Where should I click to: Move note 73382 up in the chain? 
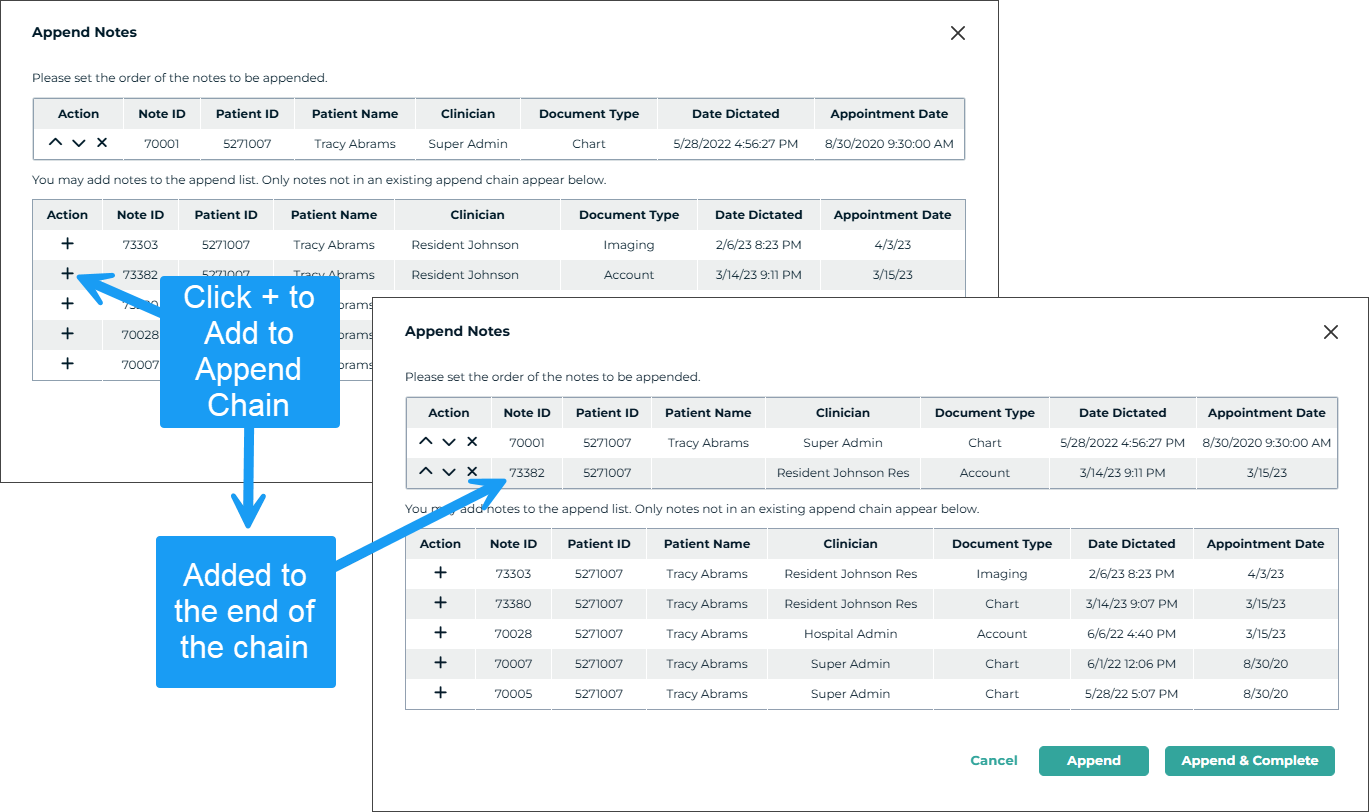(x=426, y=472)
